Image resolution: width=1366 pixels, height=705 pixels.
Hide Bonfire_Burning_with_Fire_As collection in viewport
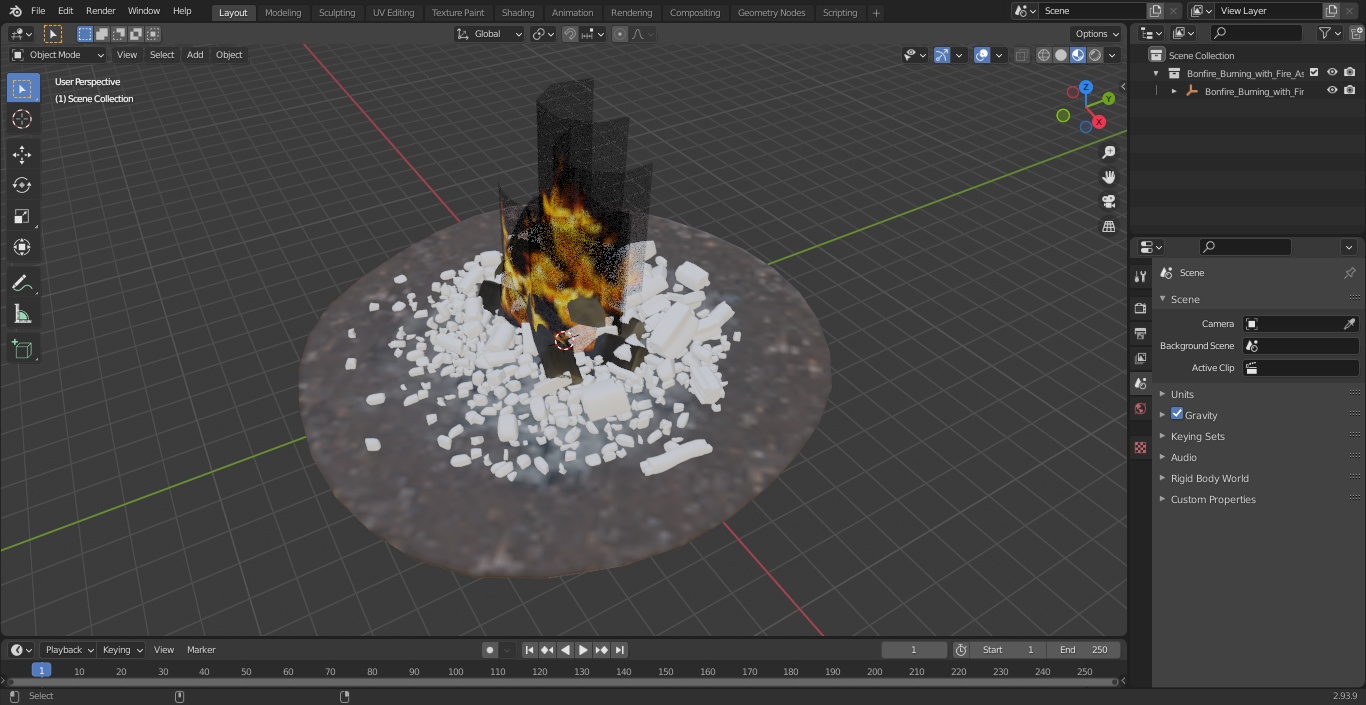click(1332, 72)
